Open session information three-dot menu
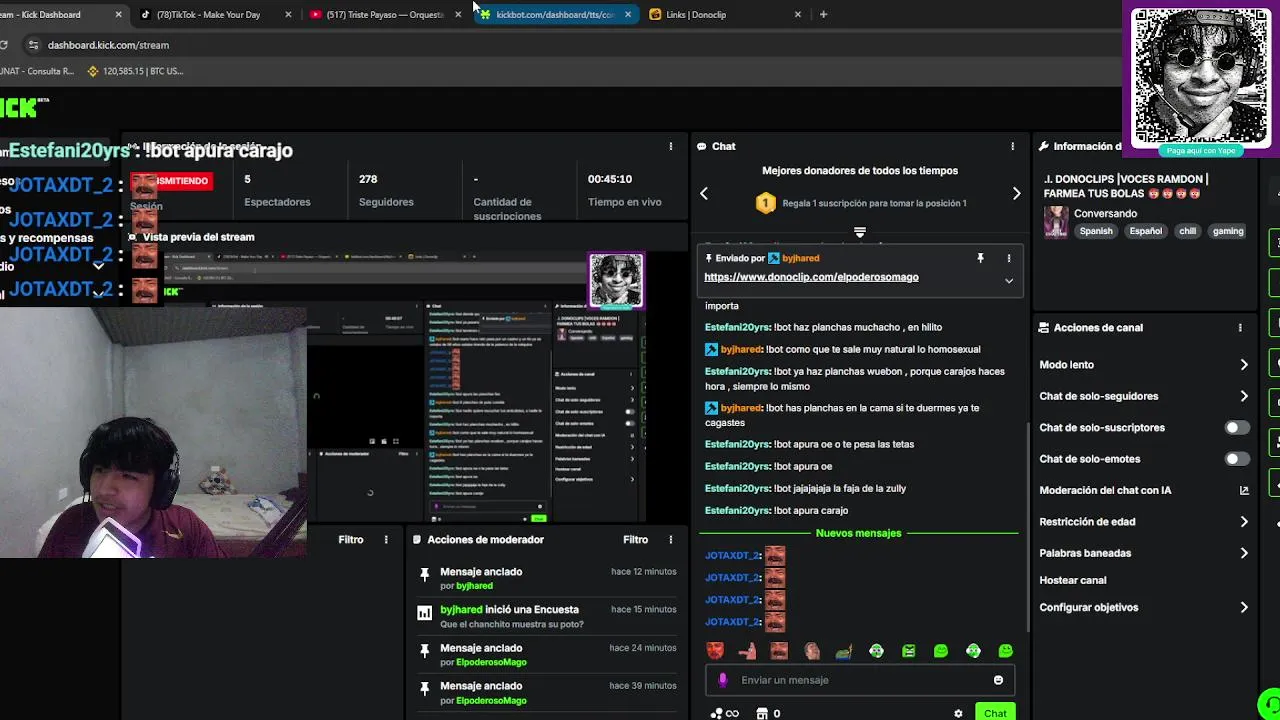The image size is (1280, 720). click(671, 146)
